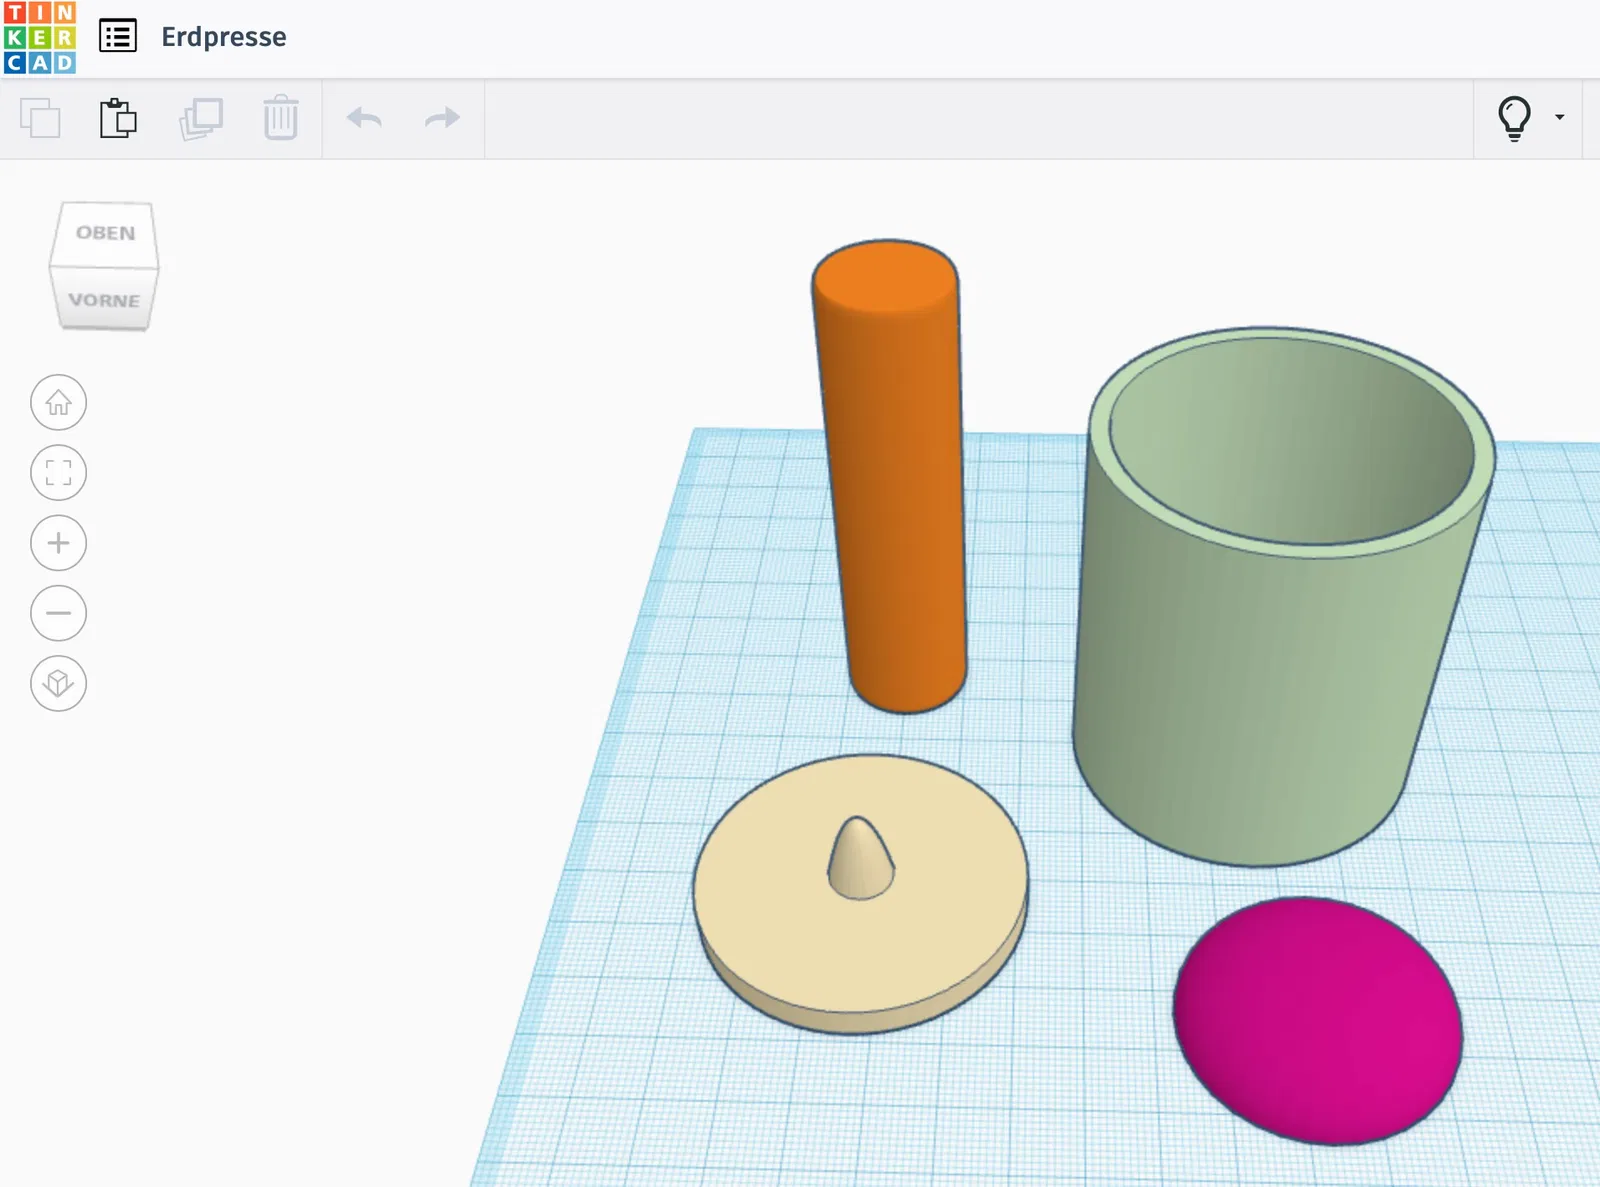Click the Duplicate and repeat icon
This screenshot has width=1600, height=1187.
pyautogui.click(x=201, y=118)
